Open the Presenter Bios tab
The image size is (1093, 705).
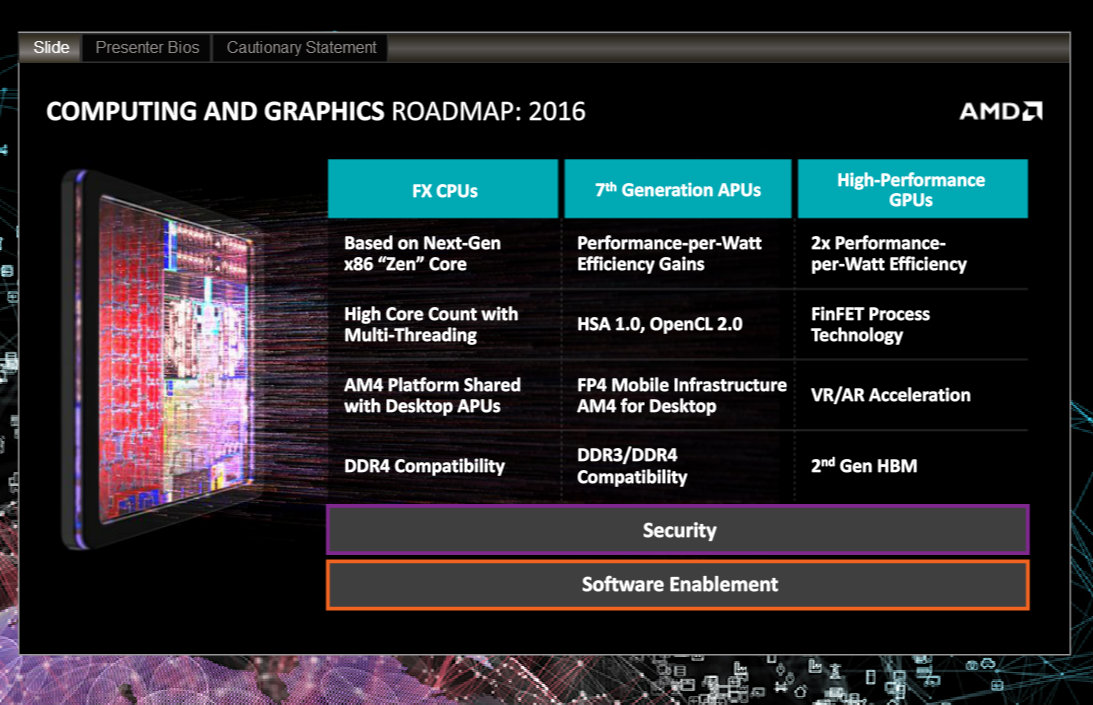147,47
